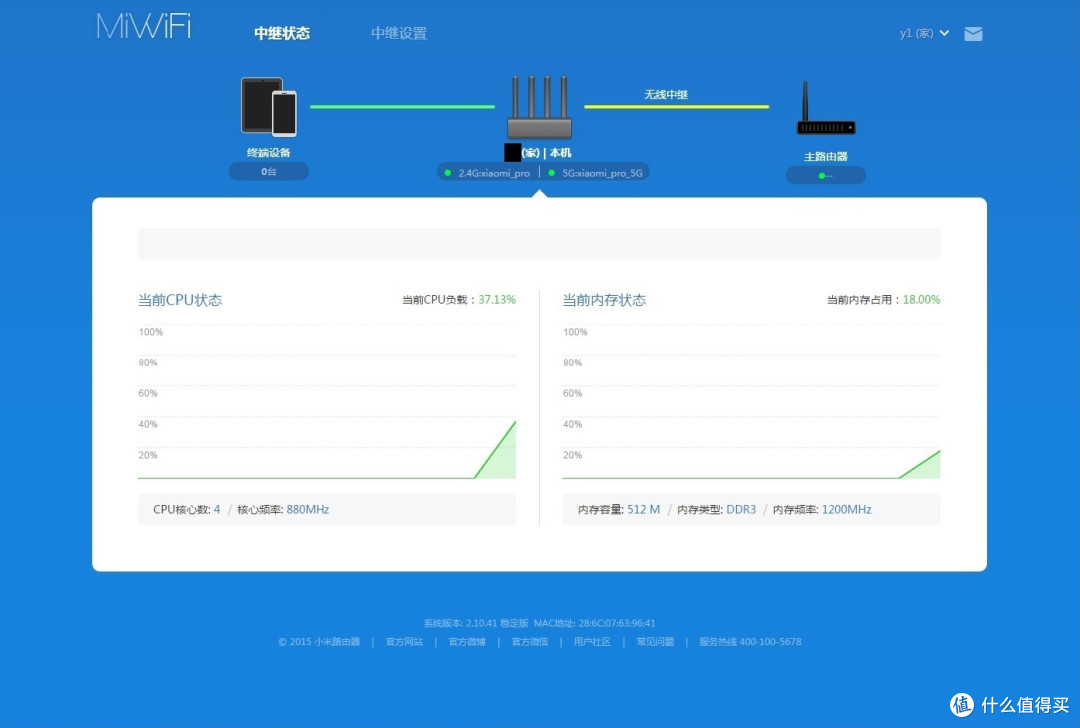Open the 用户社区 footer link
The width and height of the screenshot is (1080, 728).
click(x=592, y=642)
